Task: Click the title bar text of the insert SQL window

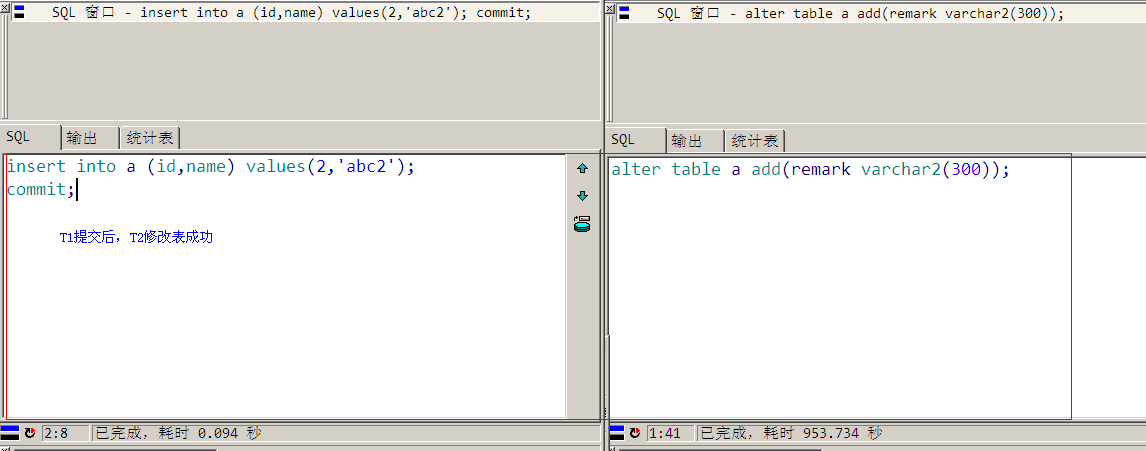Action: tap(292, 13)
